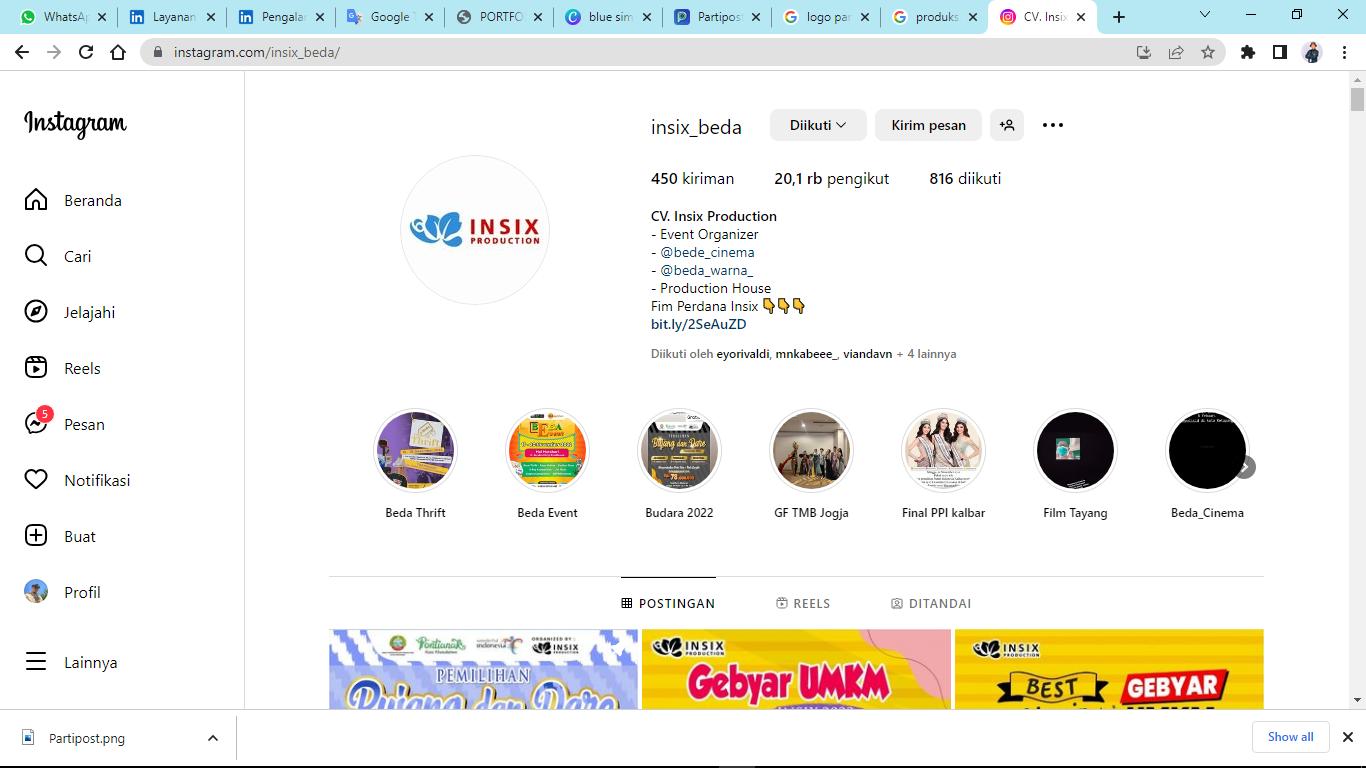Open the eyorivaldi follower link
The height and width of the screenshot is (768, 1366).
[x=743, y=354]
